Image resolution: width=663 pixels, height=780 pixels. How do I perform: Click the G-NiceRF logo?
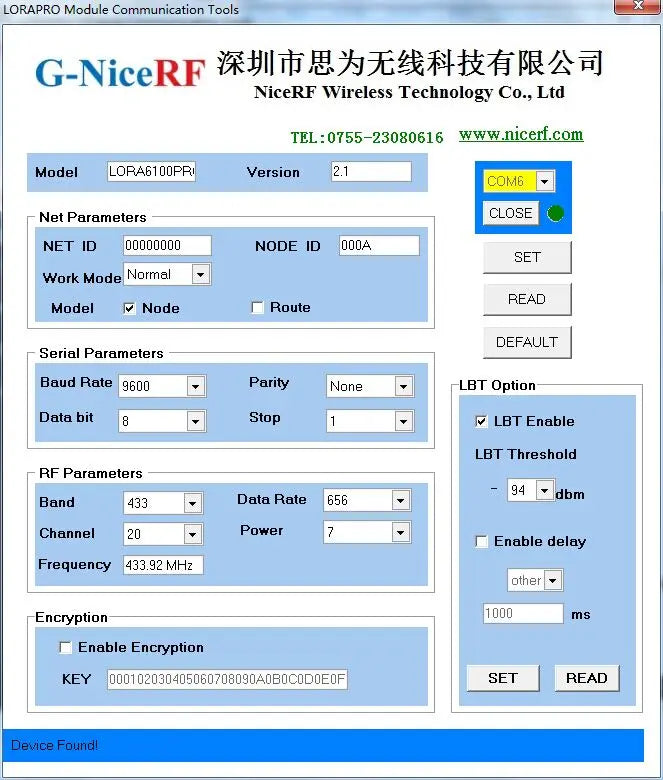tap(120, 73)
